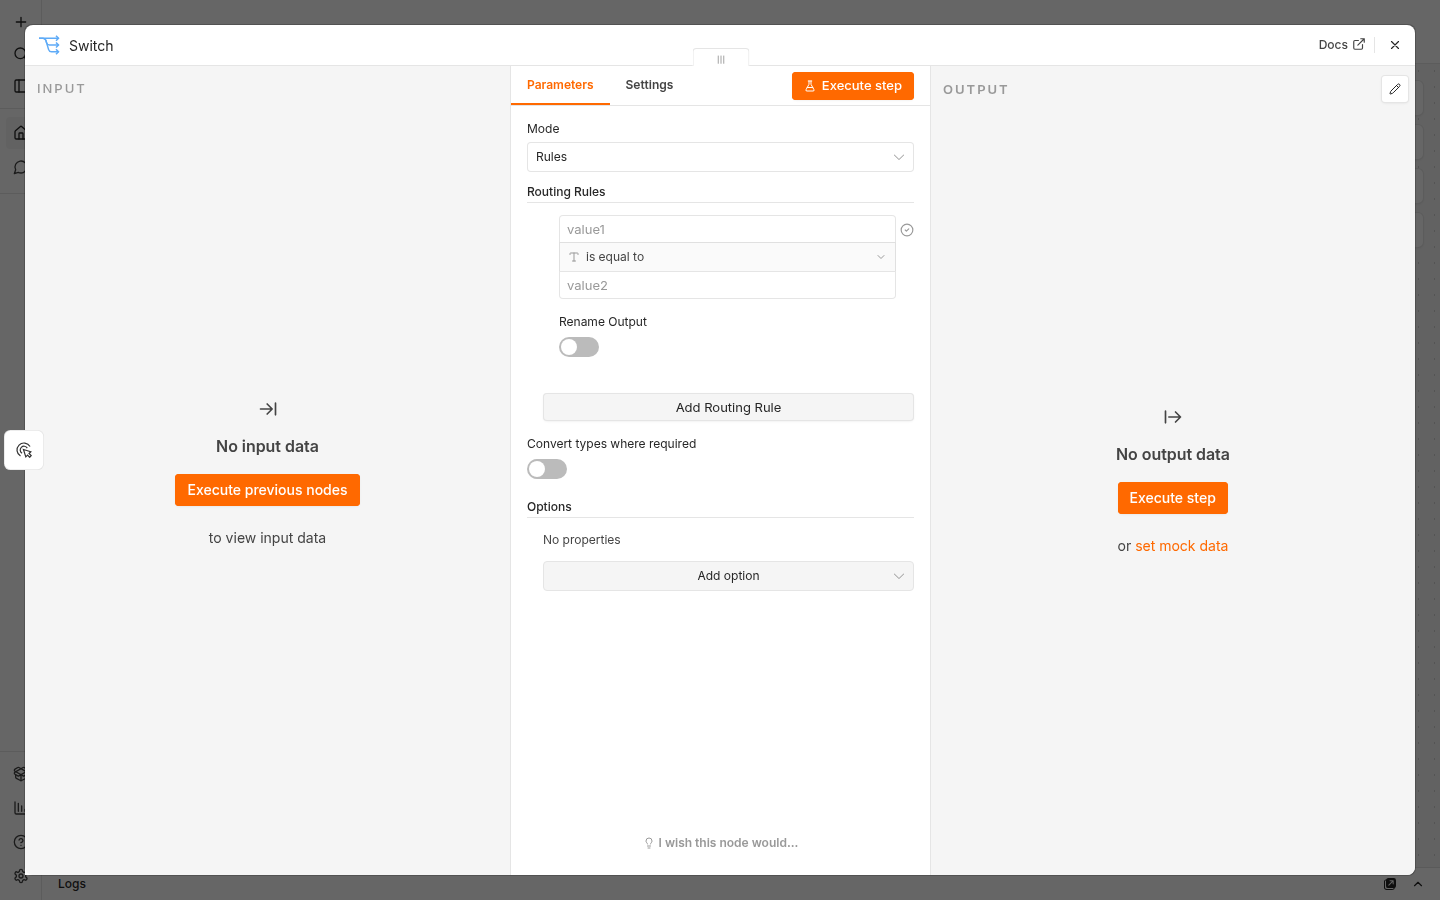The width and height of the screenshot is (1440, 900).
Task: Click 'I wish this node would...' feedback text
Action: [x=728, y=843]
